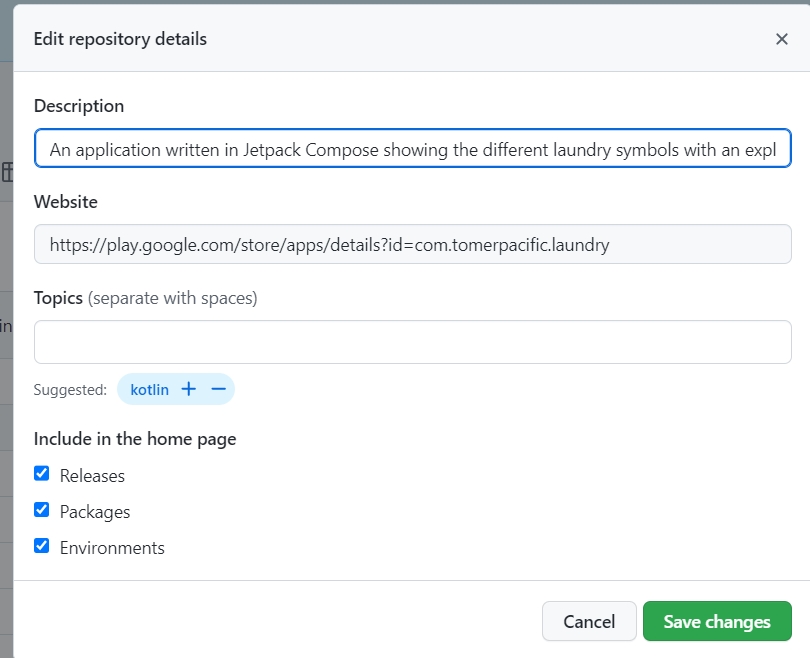Click the Website label
Screen dimensions: 810x658
point(66,201)
